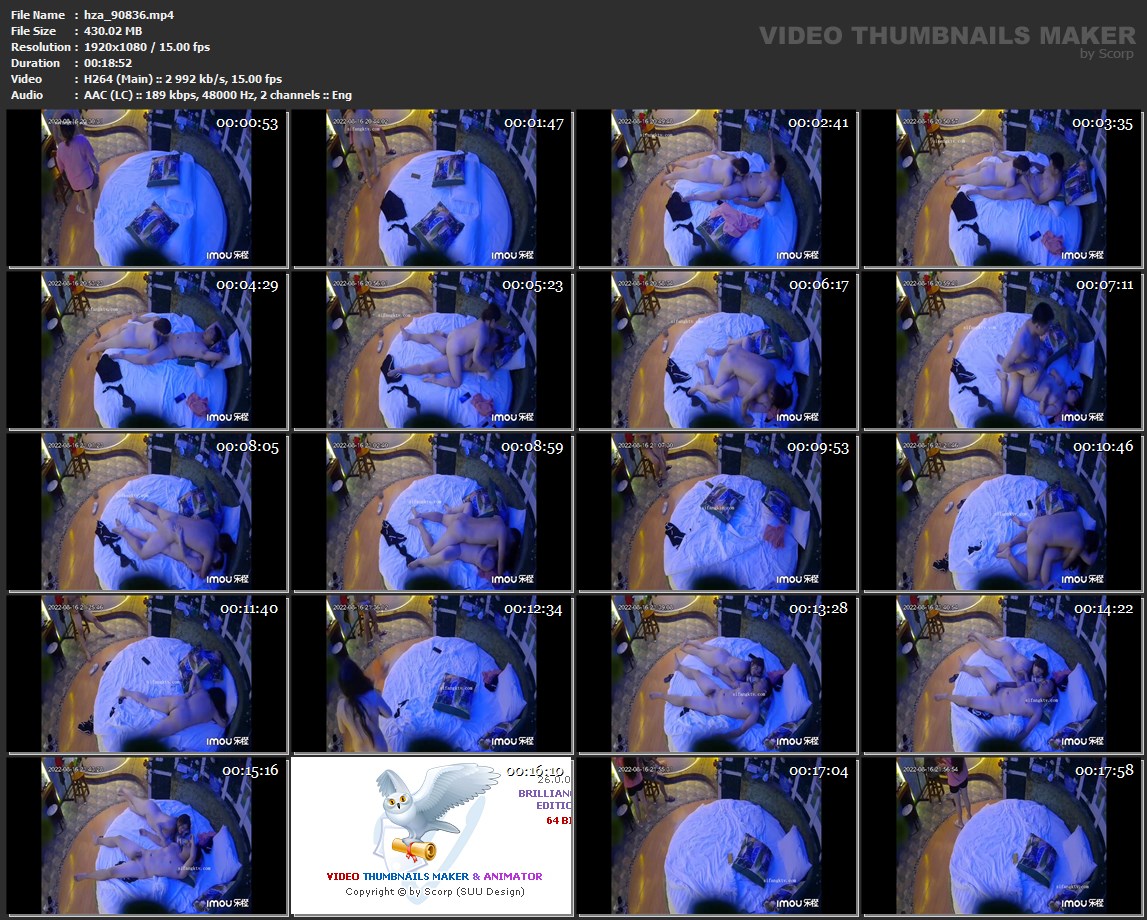Open the thumbnail stamped 00:06:17
Image resolution: width=1147 pixels, height=920 pixels.
[x=718, y=350]
